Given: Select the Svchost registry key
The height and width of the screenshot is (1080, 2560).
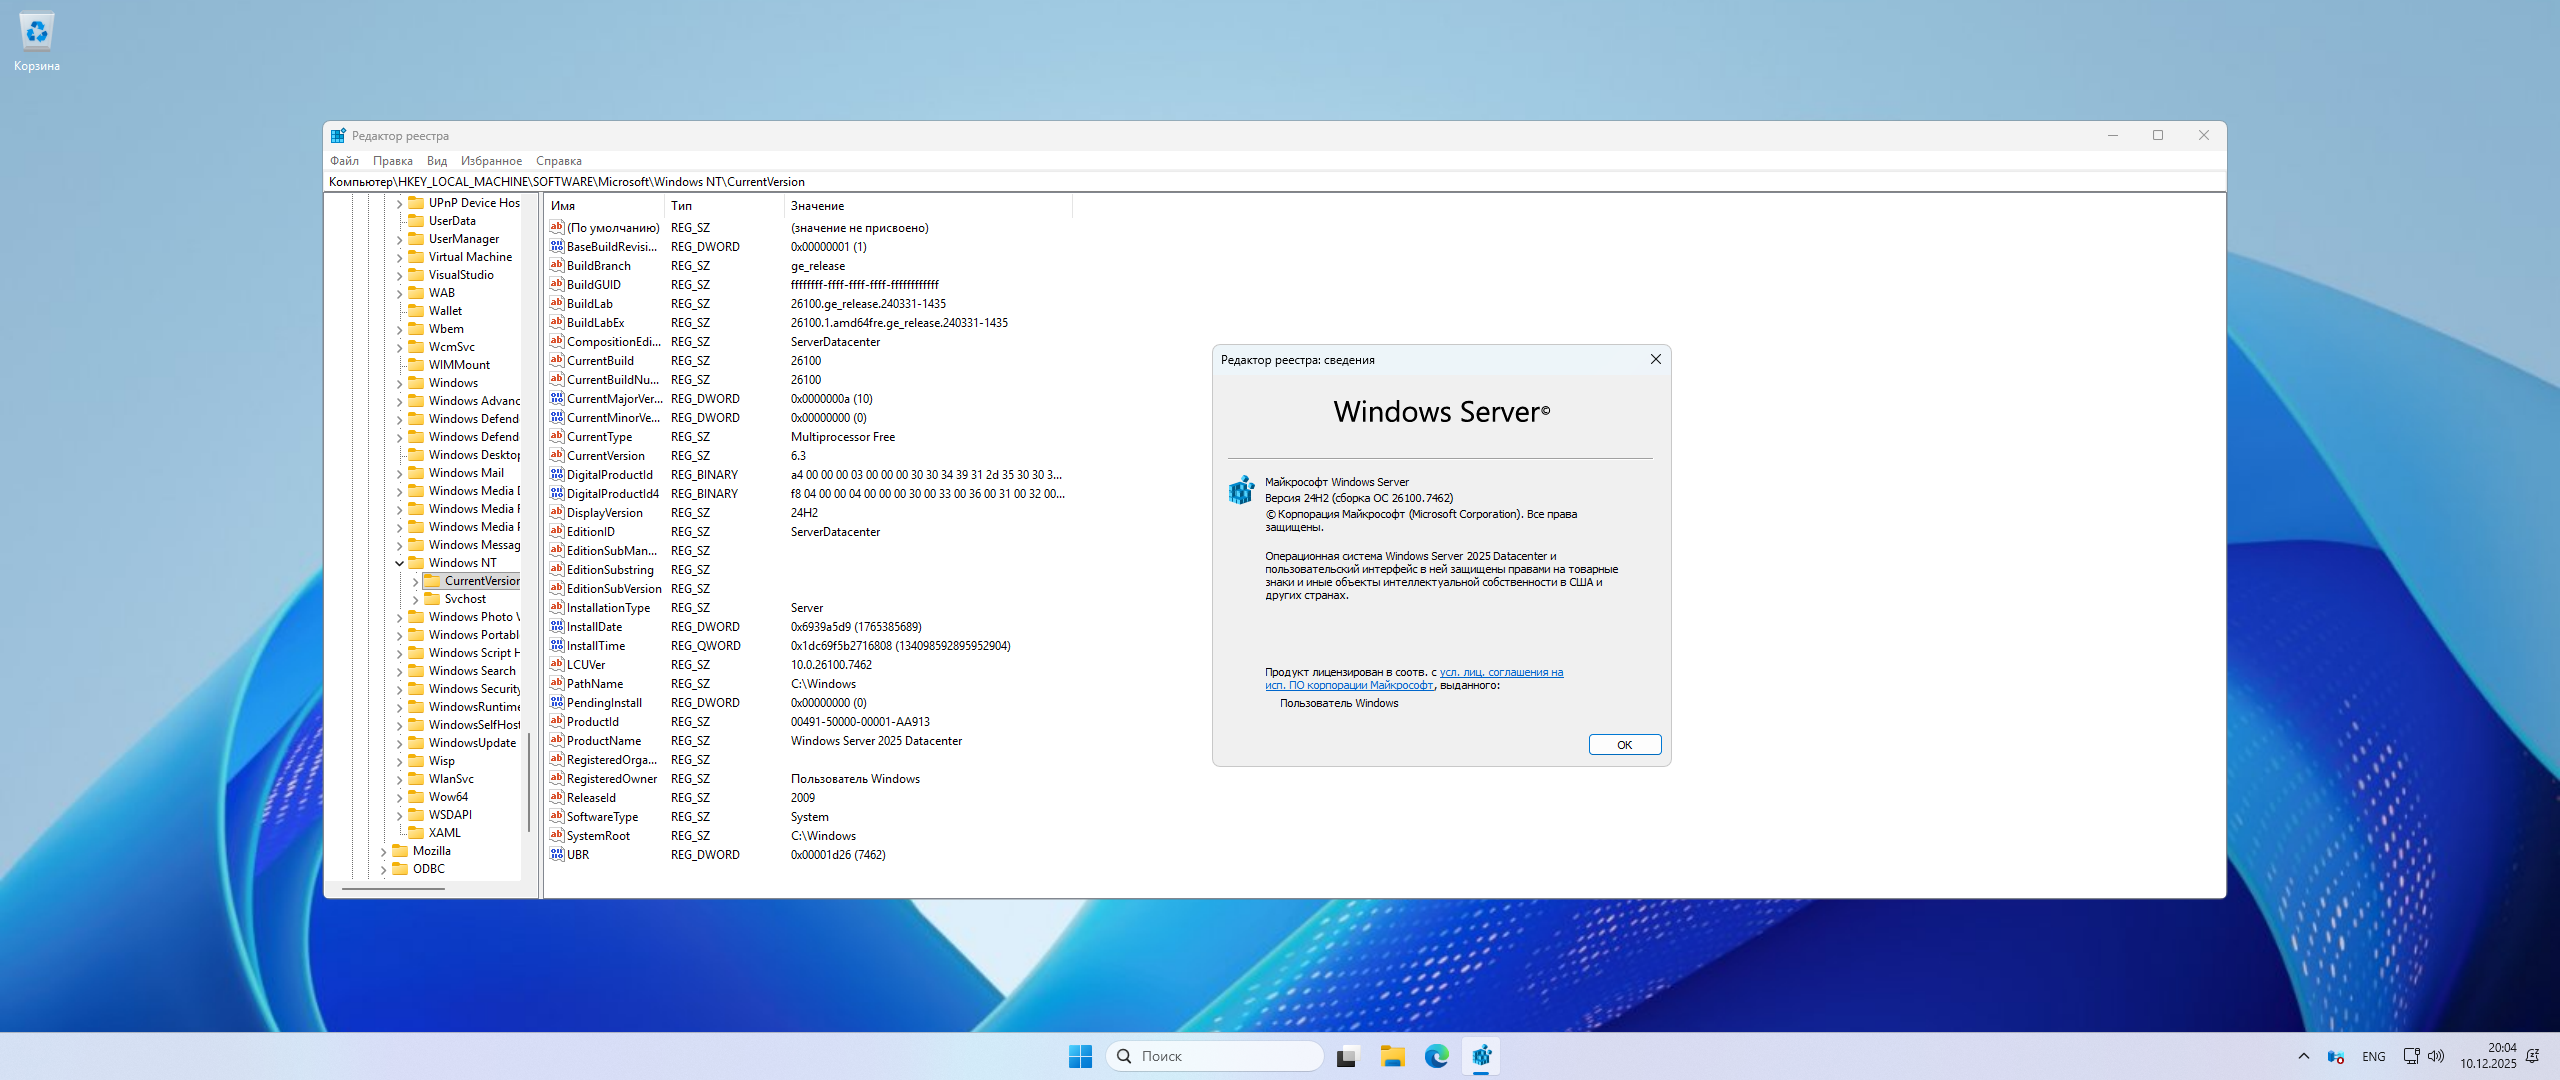Looking at the screenshot, I should tap(465, 599).
